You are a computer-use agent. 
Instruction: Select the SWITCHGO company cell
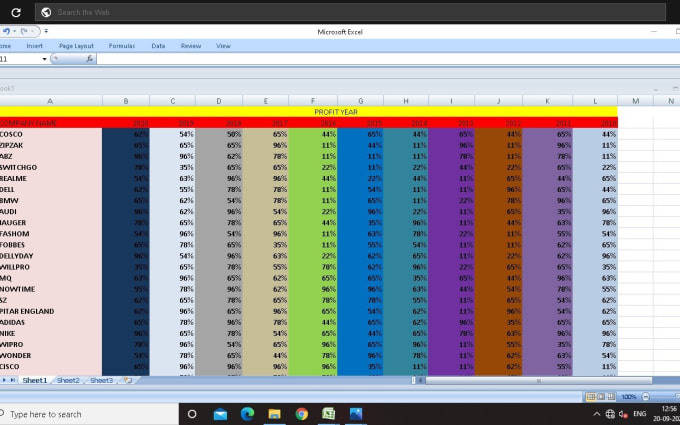click(x=51, y=167)
